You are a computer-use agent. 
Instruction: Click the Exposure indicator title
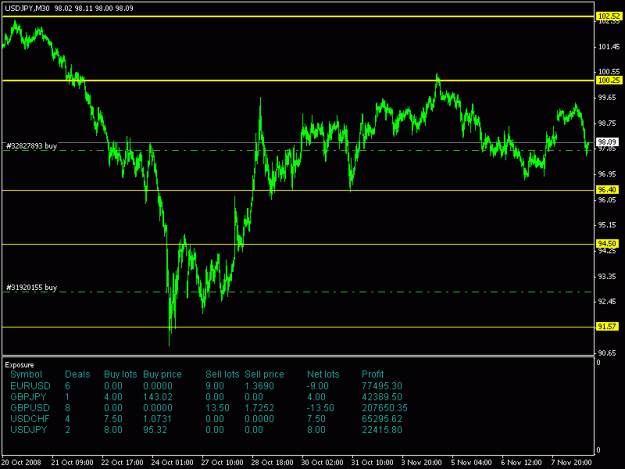tap(20, 365)
